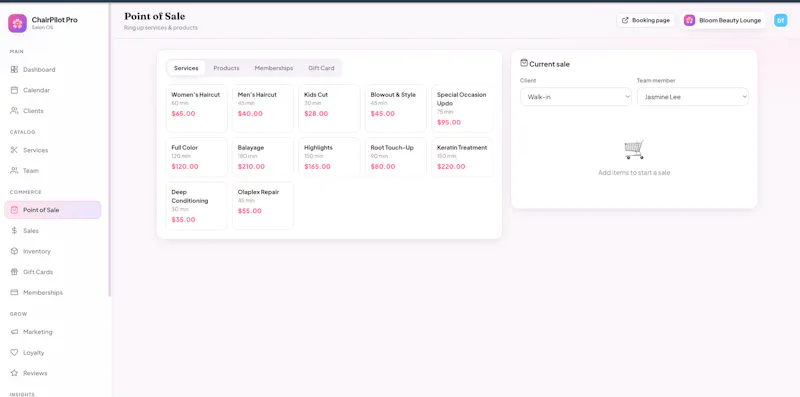
Task: Add Women's Haircut to the sale
Action: 196,108
